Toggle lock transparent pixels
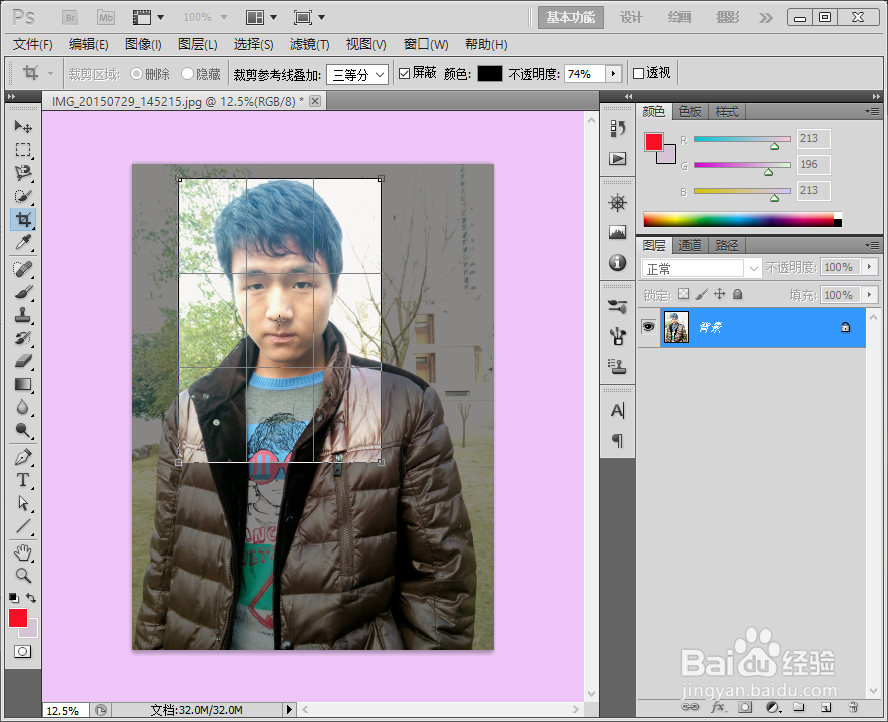Viewport: 888px width, 722px height. (x=684, y=294)
